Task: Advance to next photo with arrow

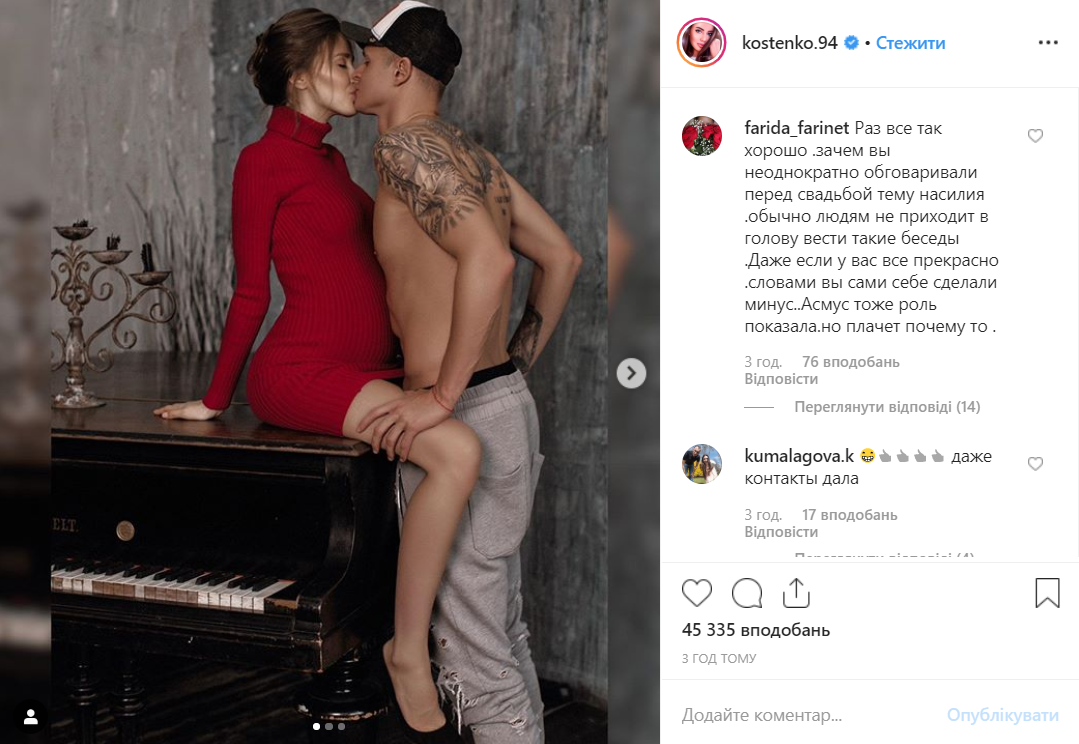Action: pyautogui.click(x=631, y=373)
